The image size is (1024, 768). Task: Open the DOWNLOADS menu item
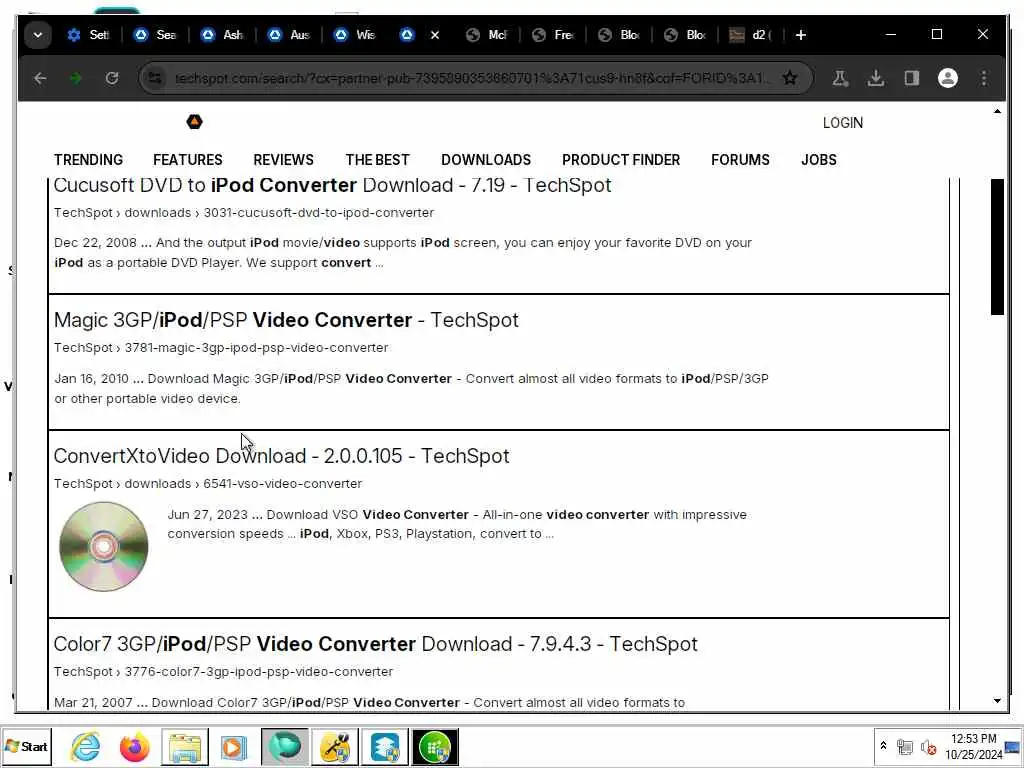click(x=486, y=160)
